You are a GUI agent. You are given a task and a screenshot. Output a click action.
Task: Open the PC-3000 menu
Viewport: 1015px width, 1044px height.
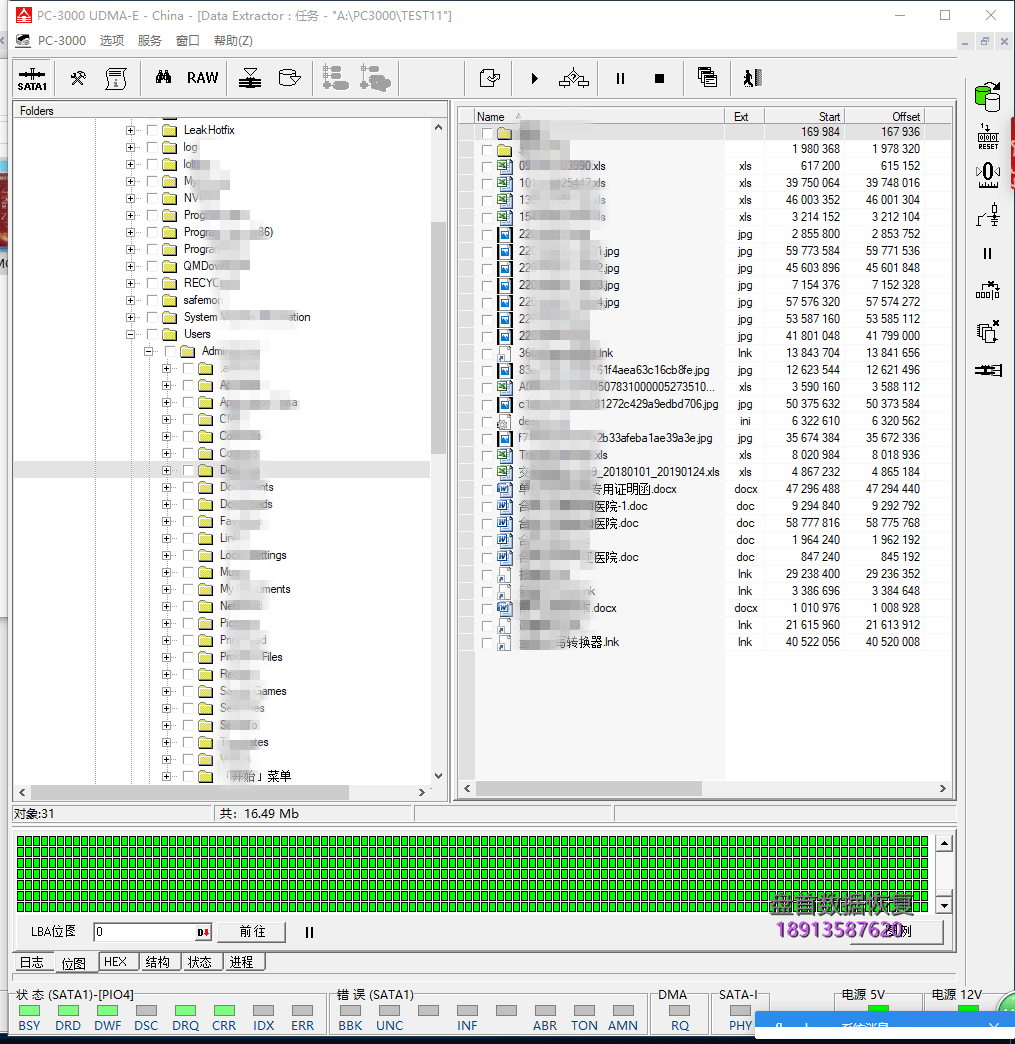point(61,41)
